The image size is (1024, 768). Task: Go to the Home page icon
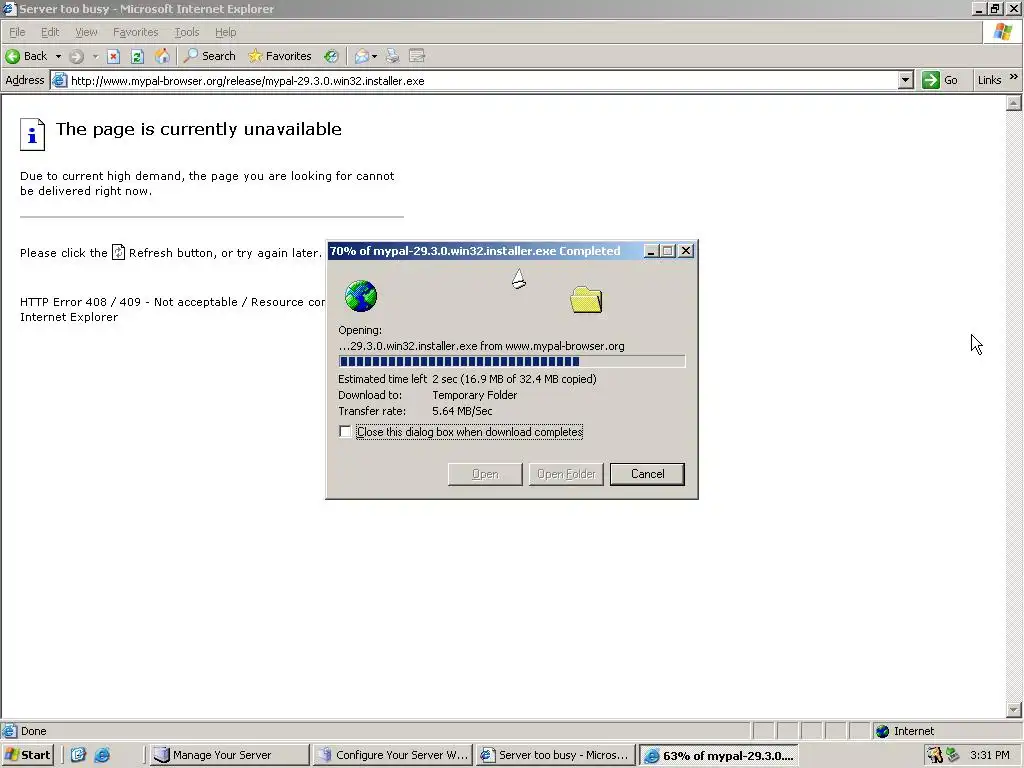click(162, 57)
